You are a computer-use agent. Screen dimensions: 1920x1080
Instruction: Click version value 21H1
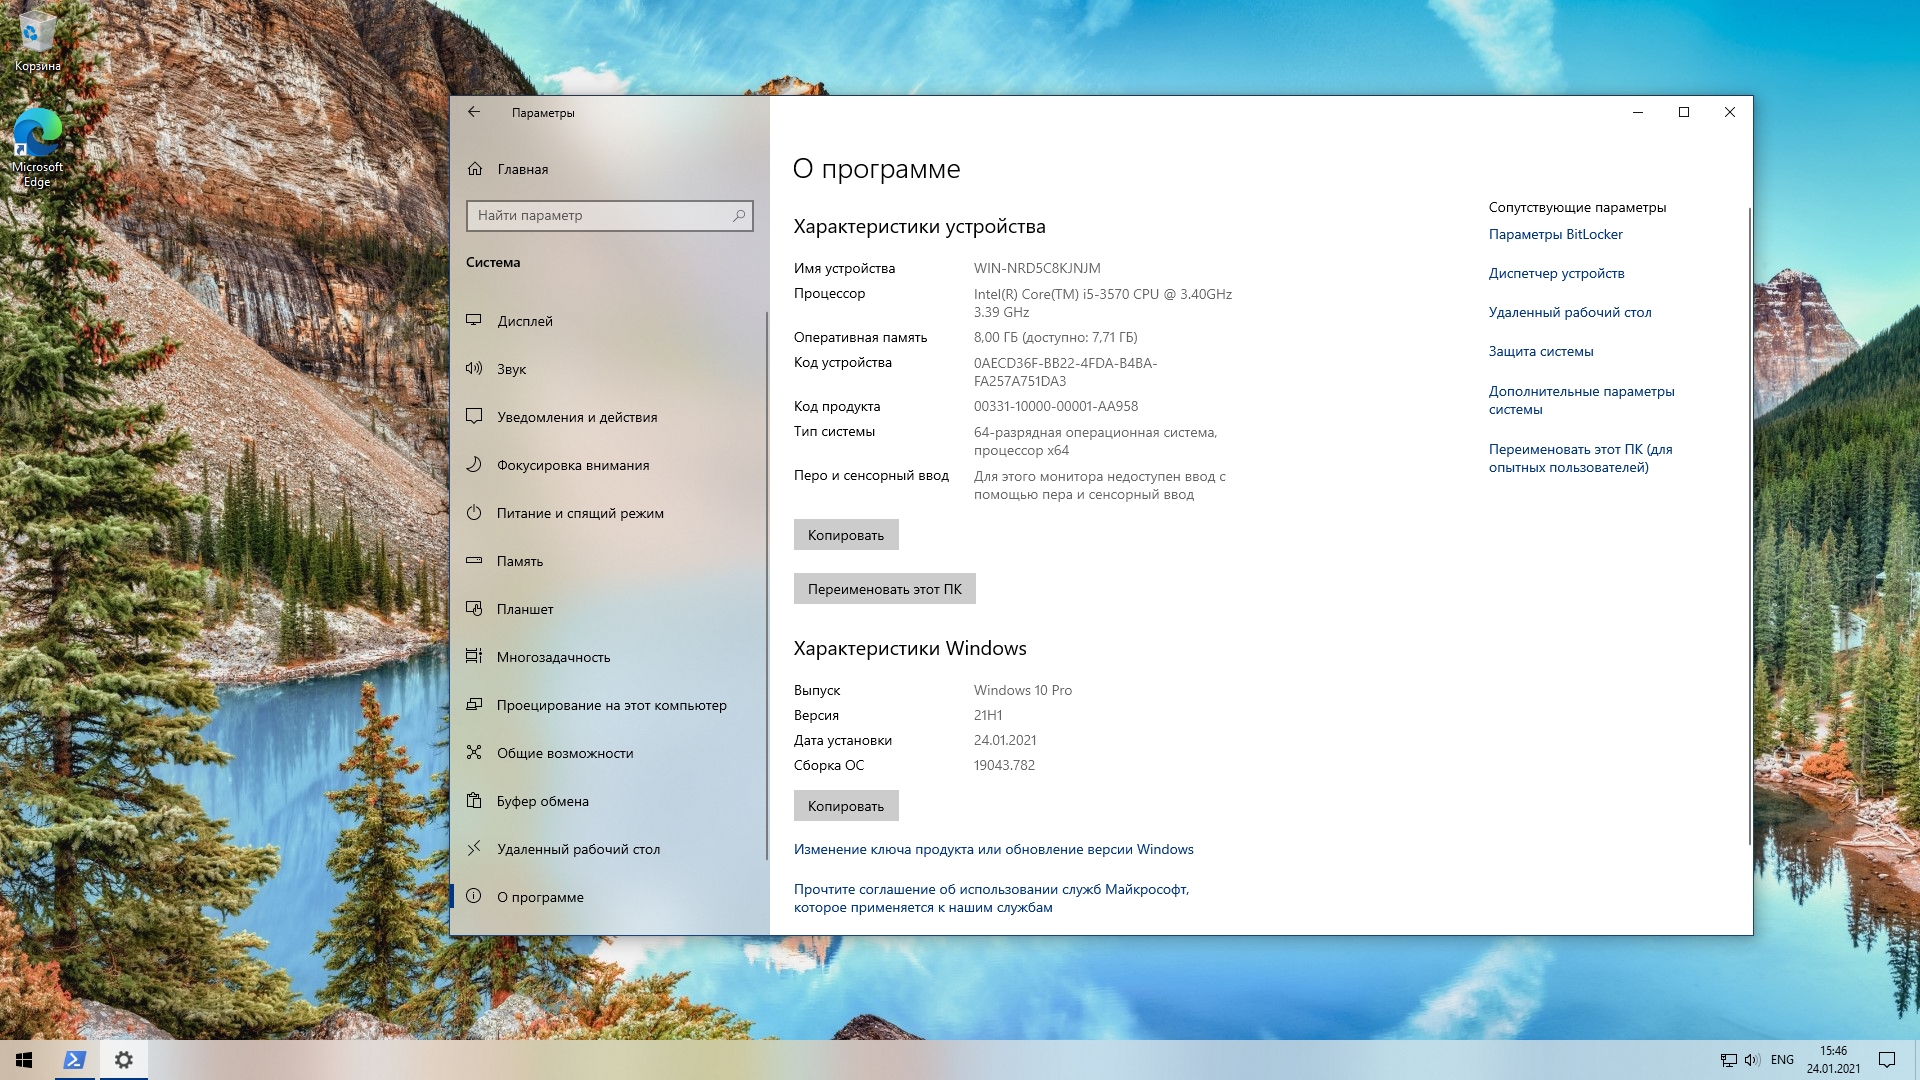pyautogui.click(x=987, y=715)
